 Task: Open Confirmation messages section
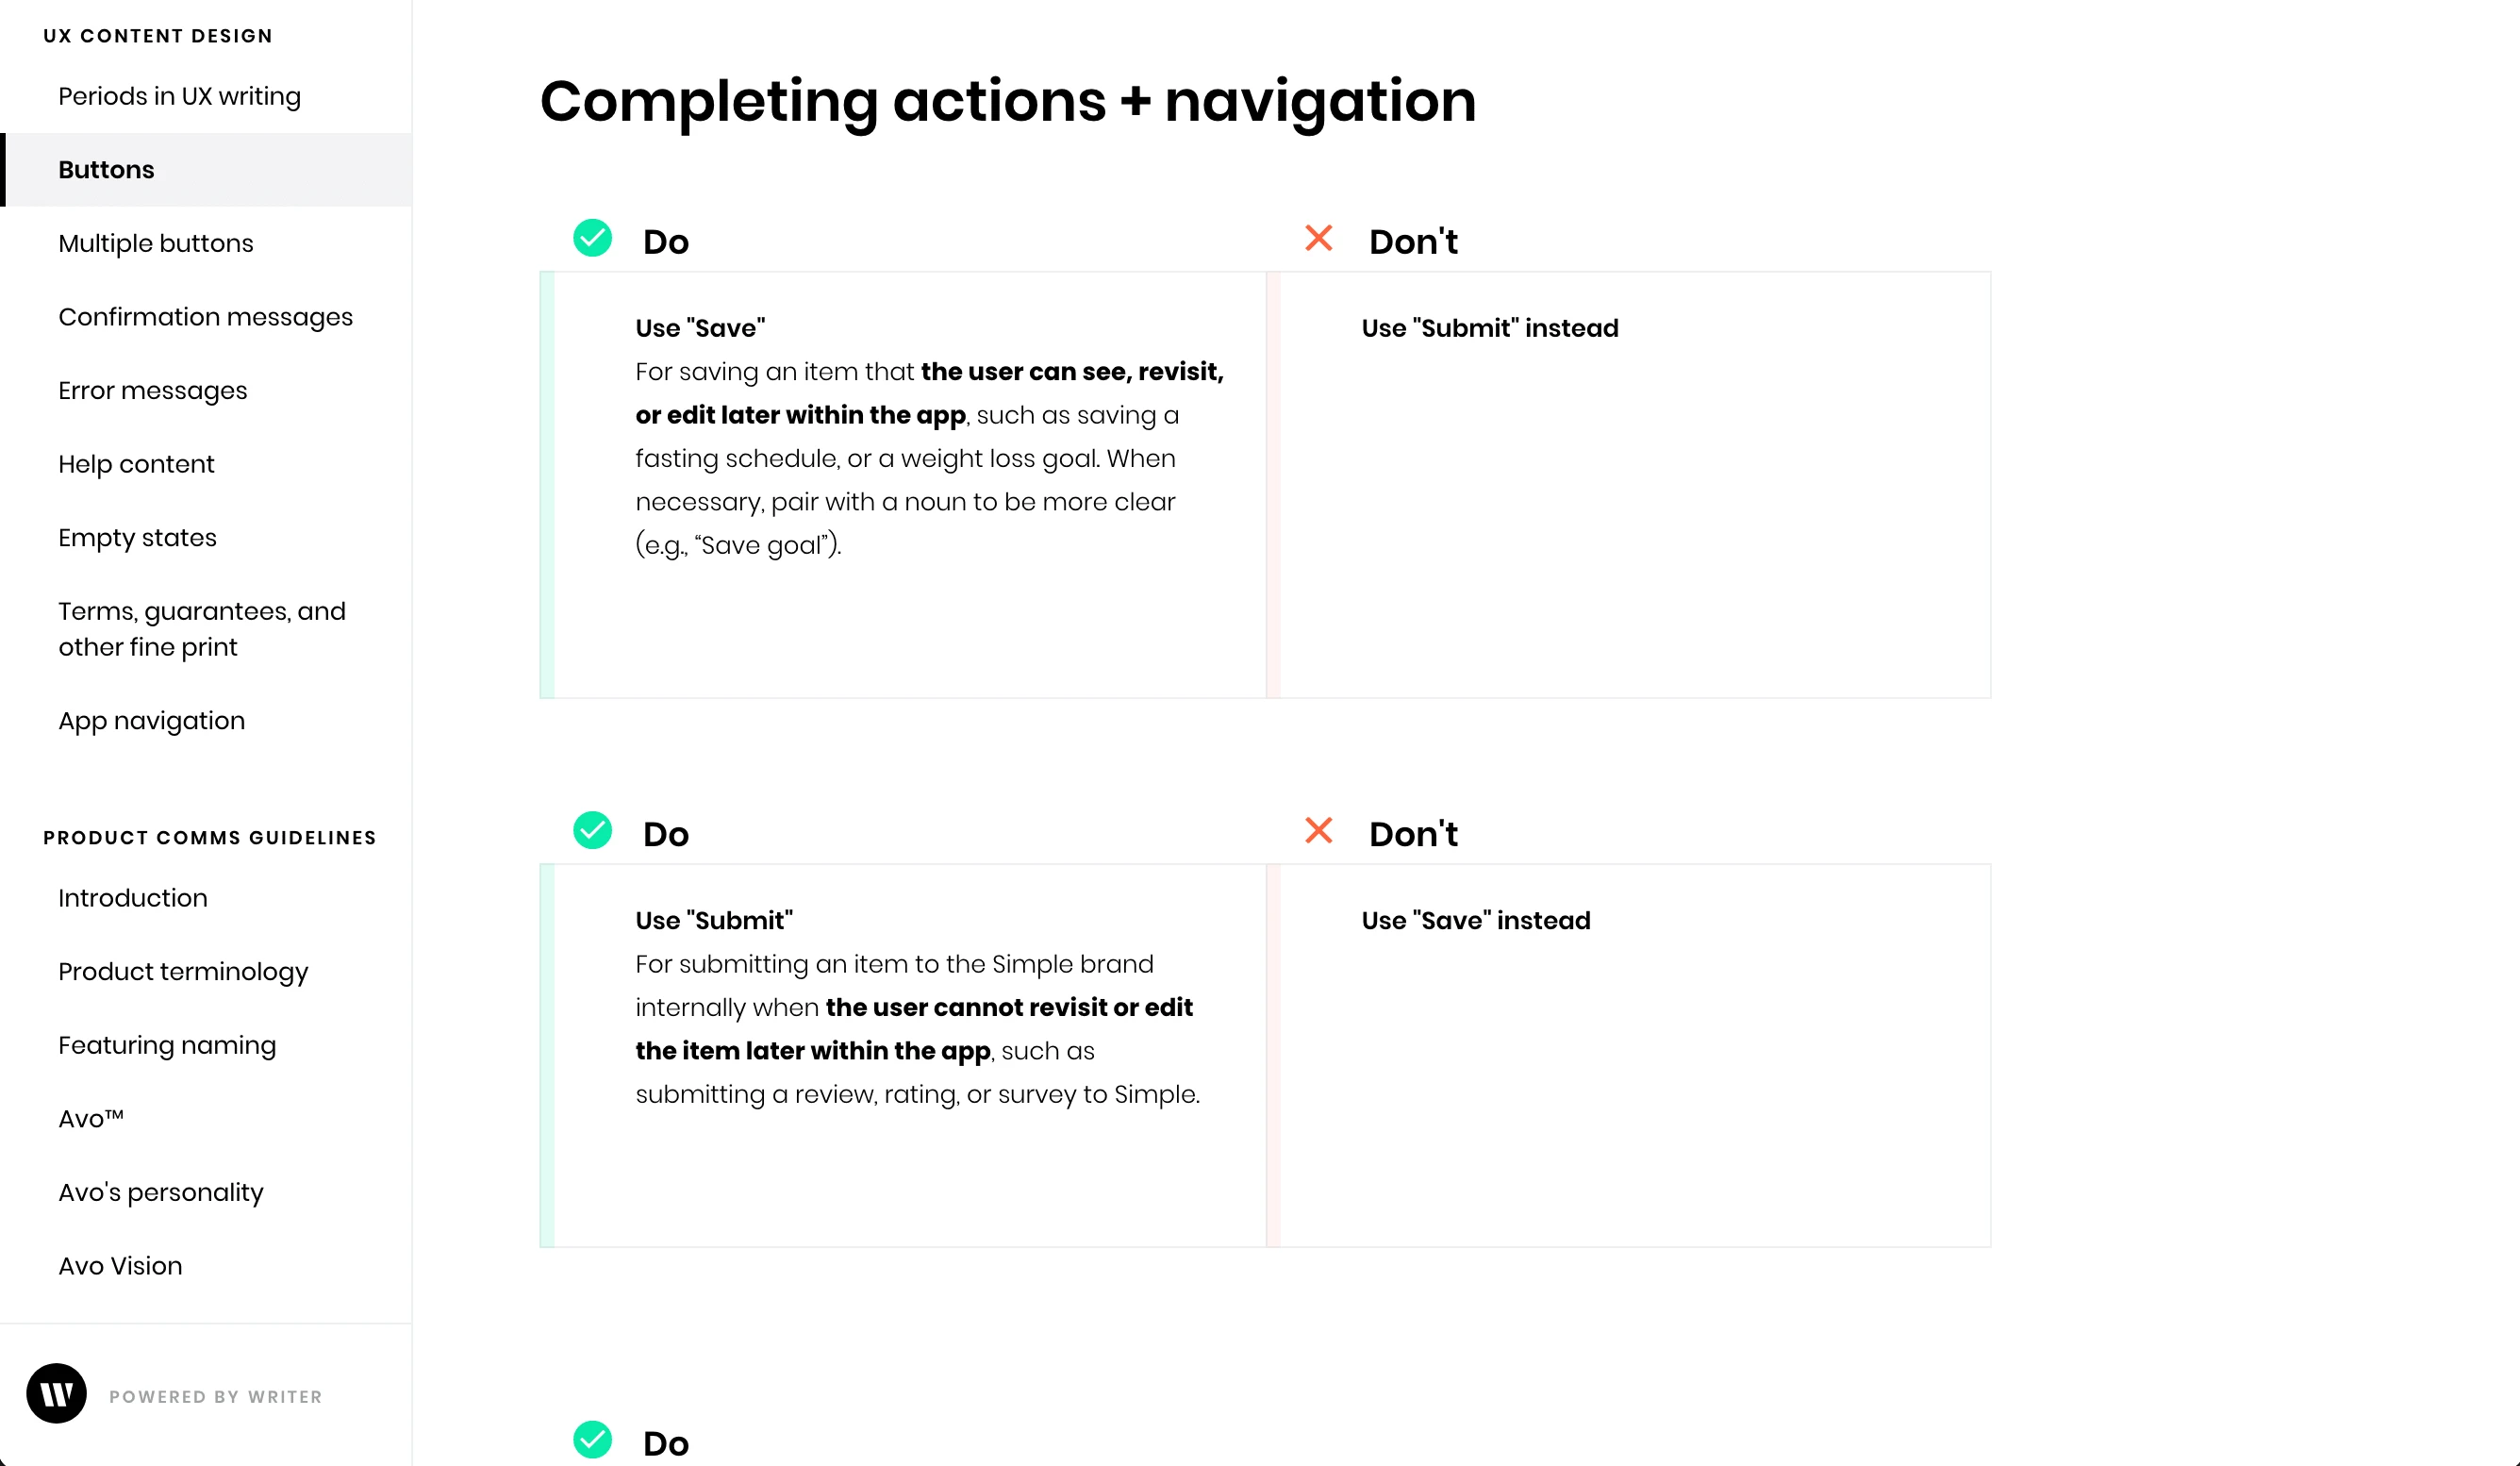click(x=205, y=317)
